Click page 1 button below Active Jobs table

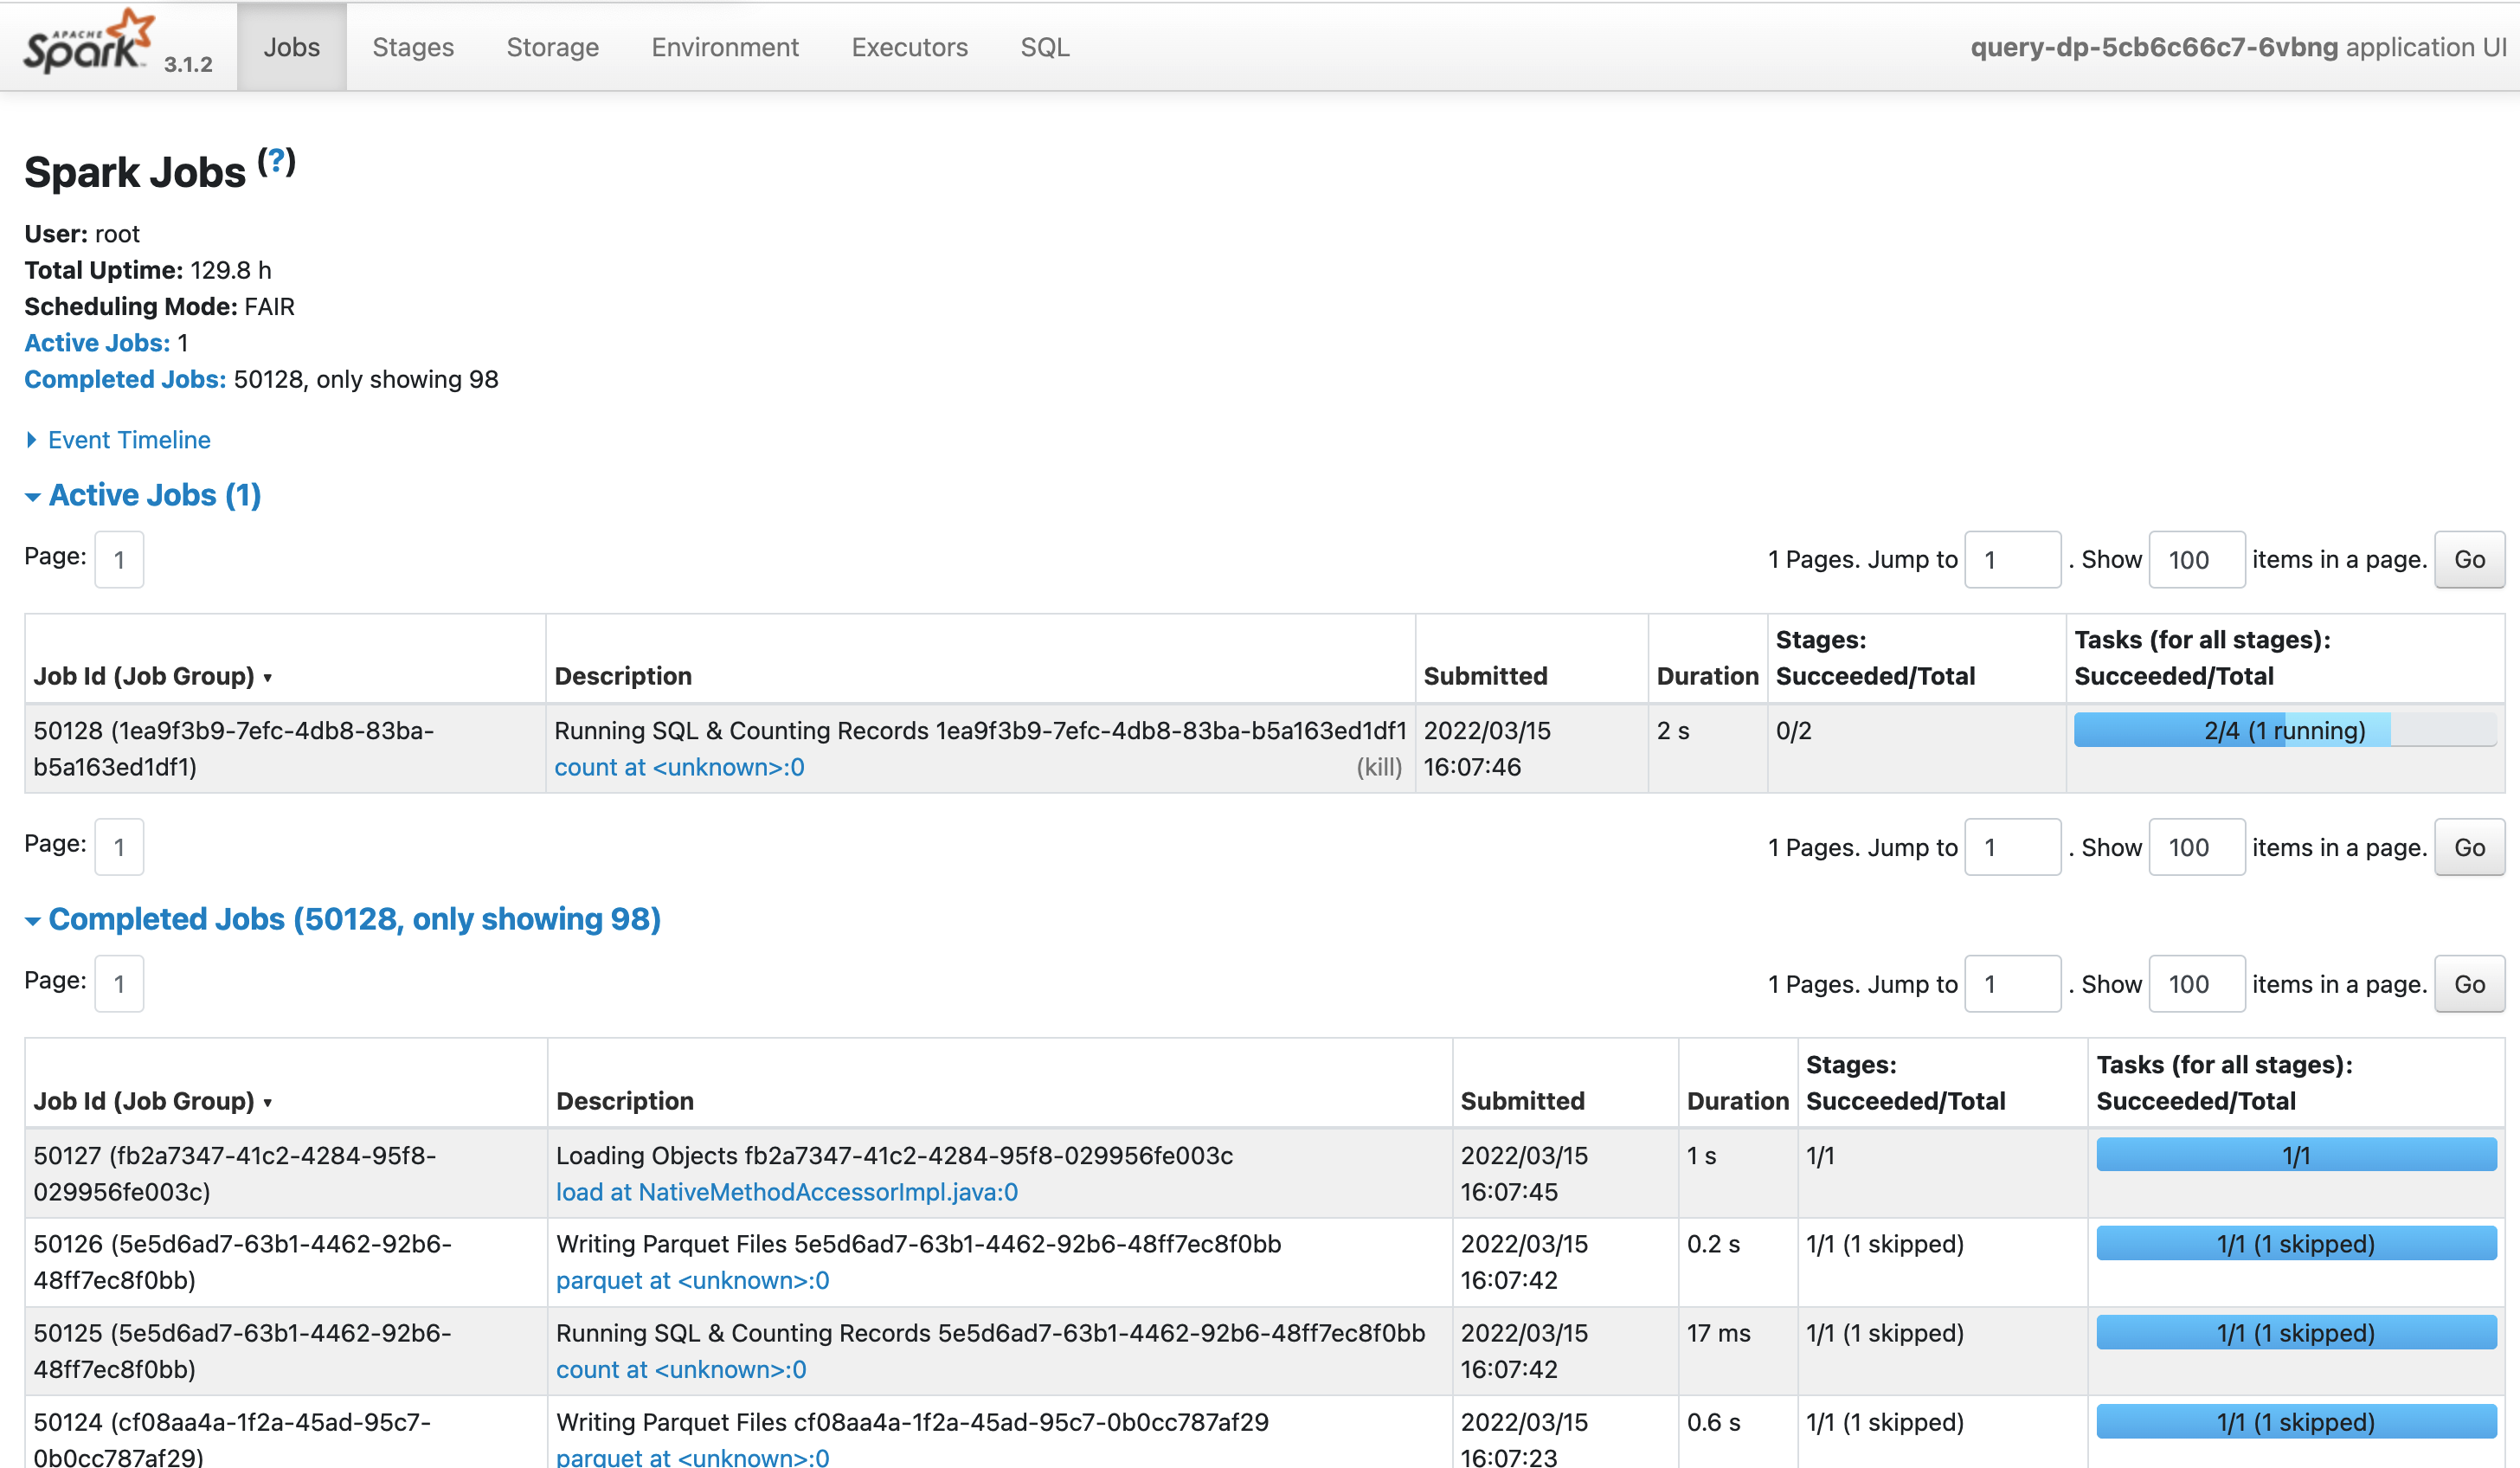point(119,847)
